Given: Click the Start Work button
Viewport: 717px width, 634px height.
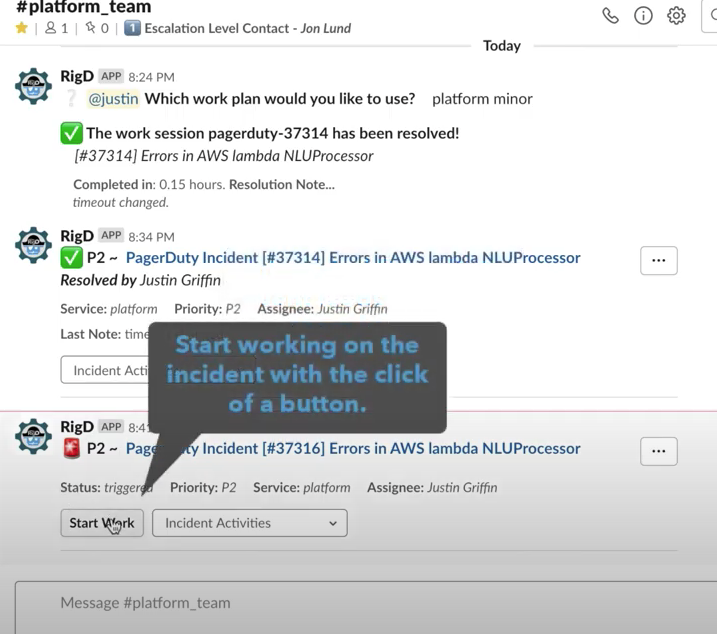Looking at the screenshot, I should (x=102, y=523).
